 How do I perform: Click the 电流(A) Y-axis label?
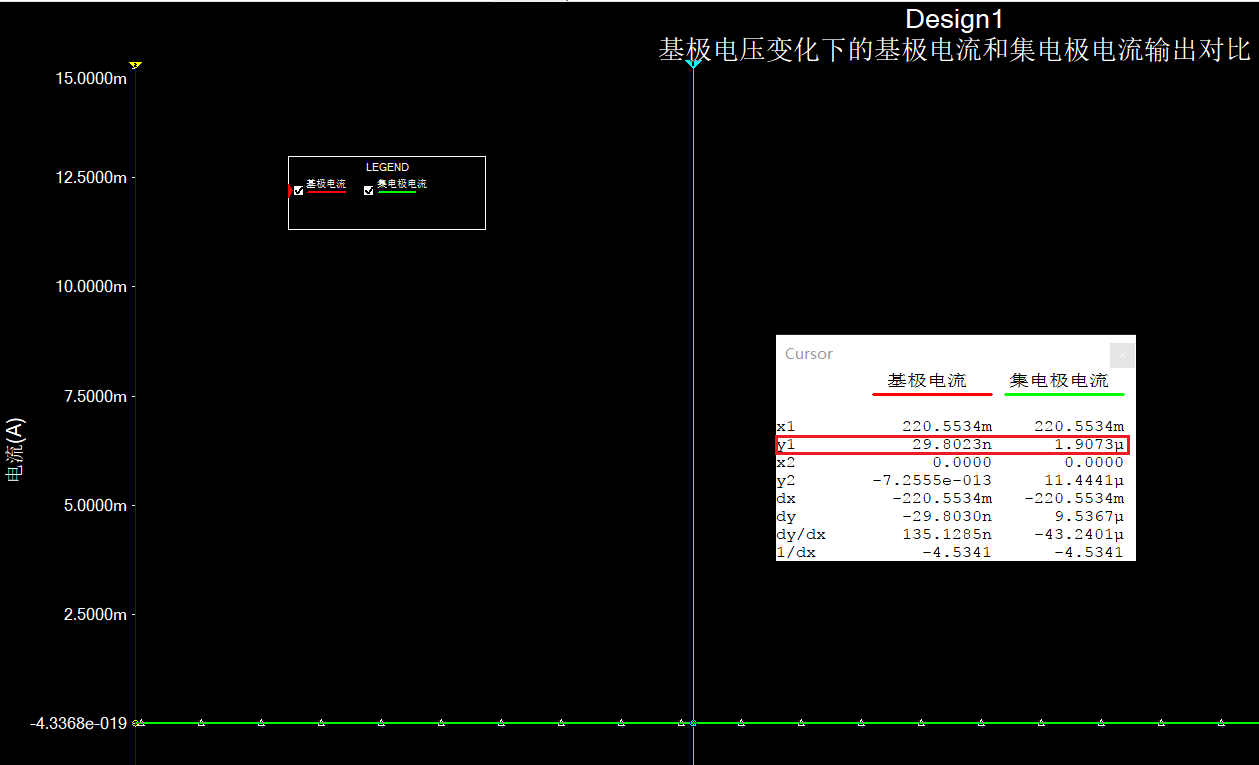coord(15,450)
